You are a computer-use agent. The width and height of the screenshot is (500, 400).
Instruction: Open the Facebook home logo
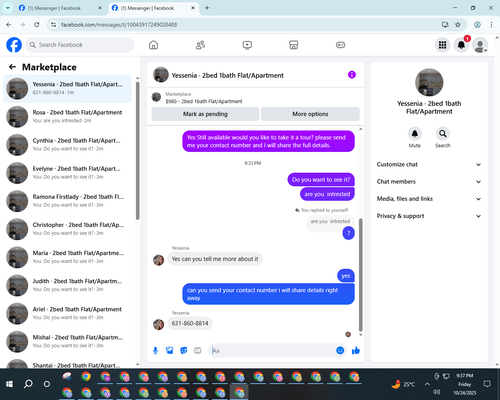pos(14,45)
